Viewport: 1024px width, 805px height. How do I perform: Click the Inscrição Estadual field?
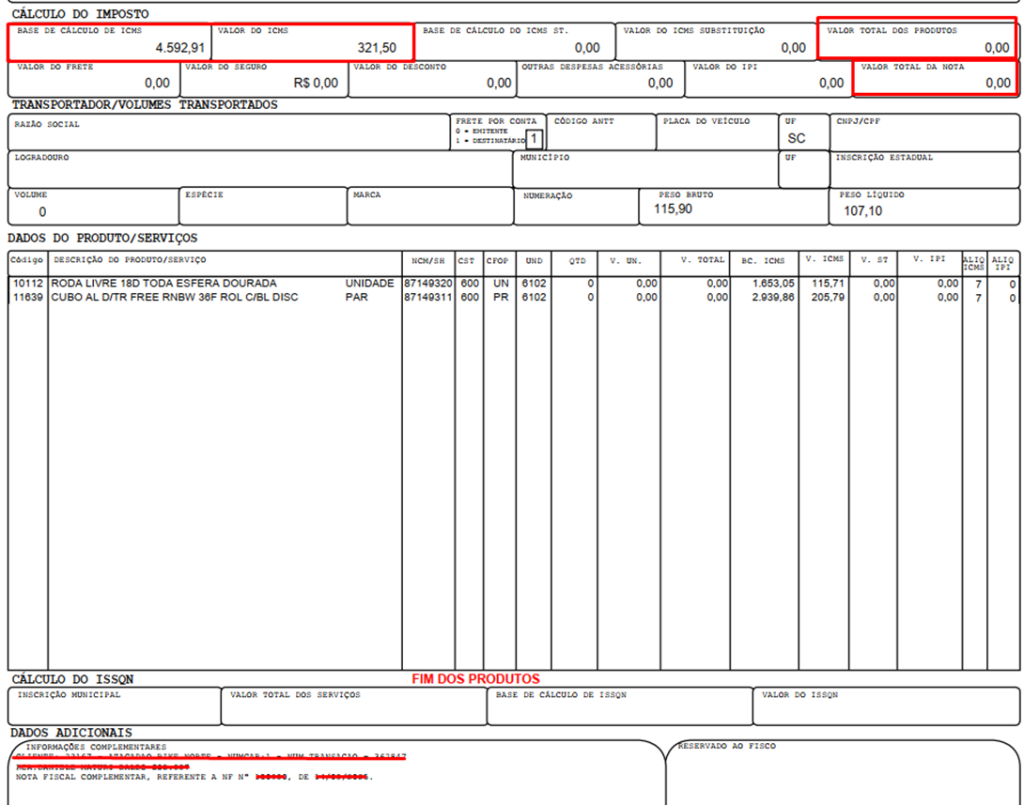(x=925, y=170)
